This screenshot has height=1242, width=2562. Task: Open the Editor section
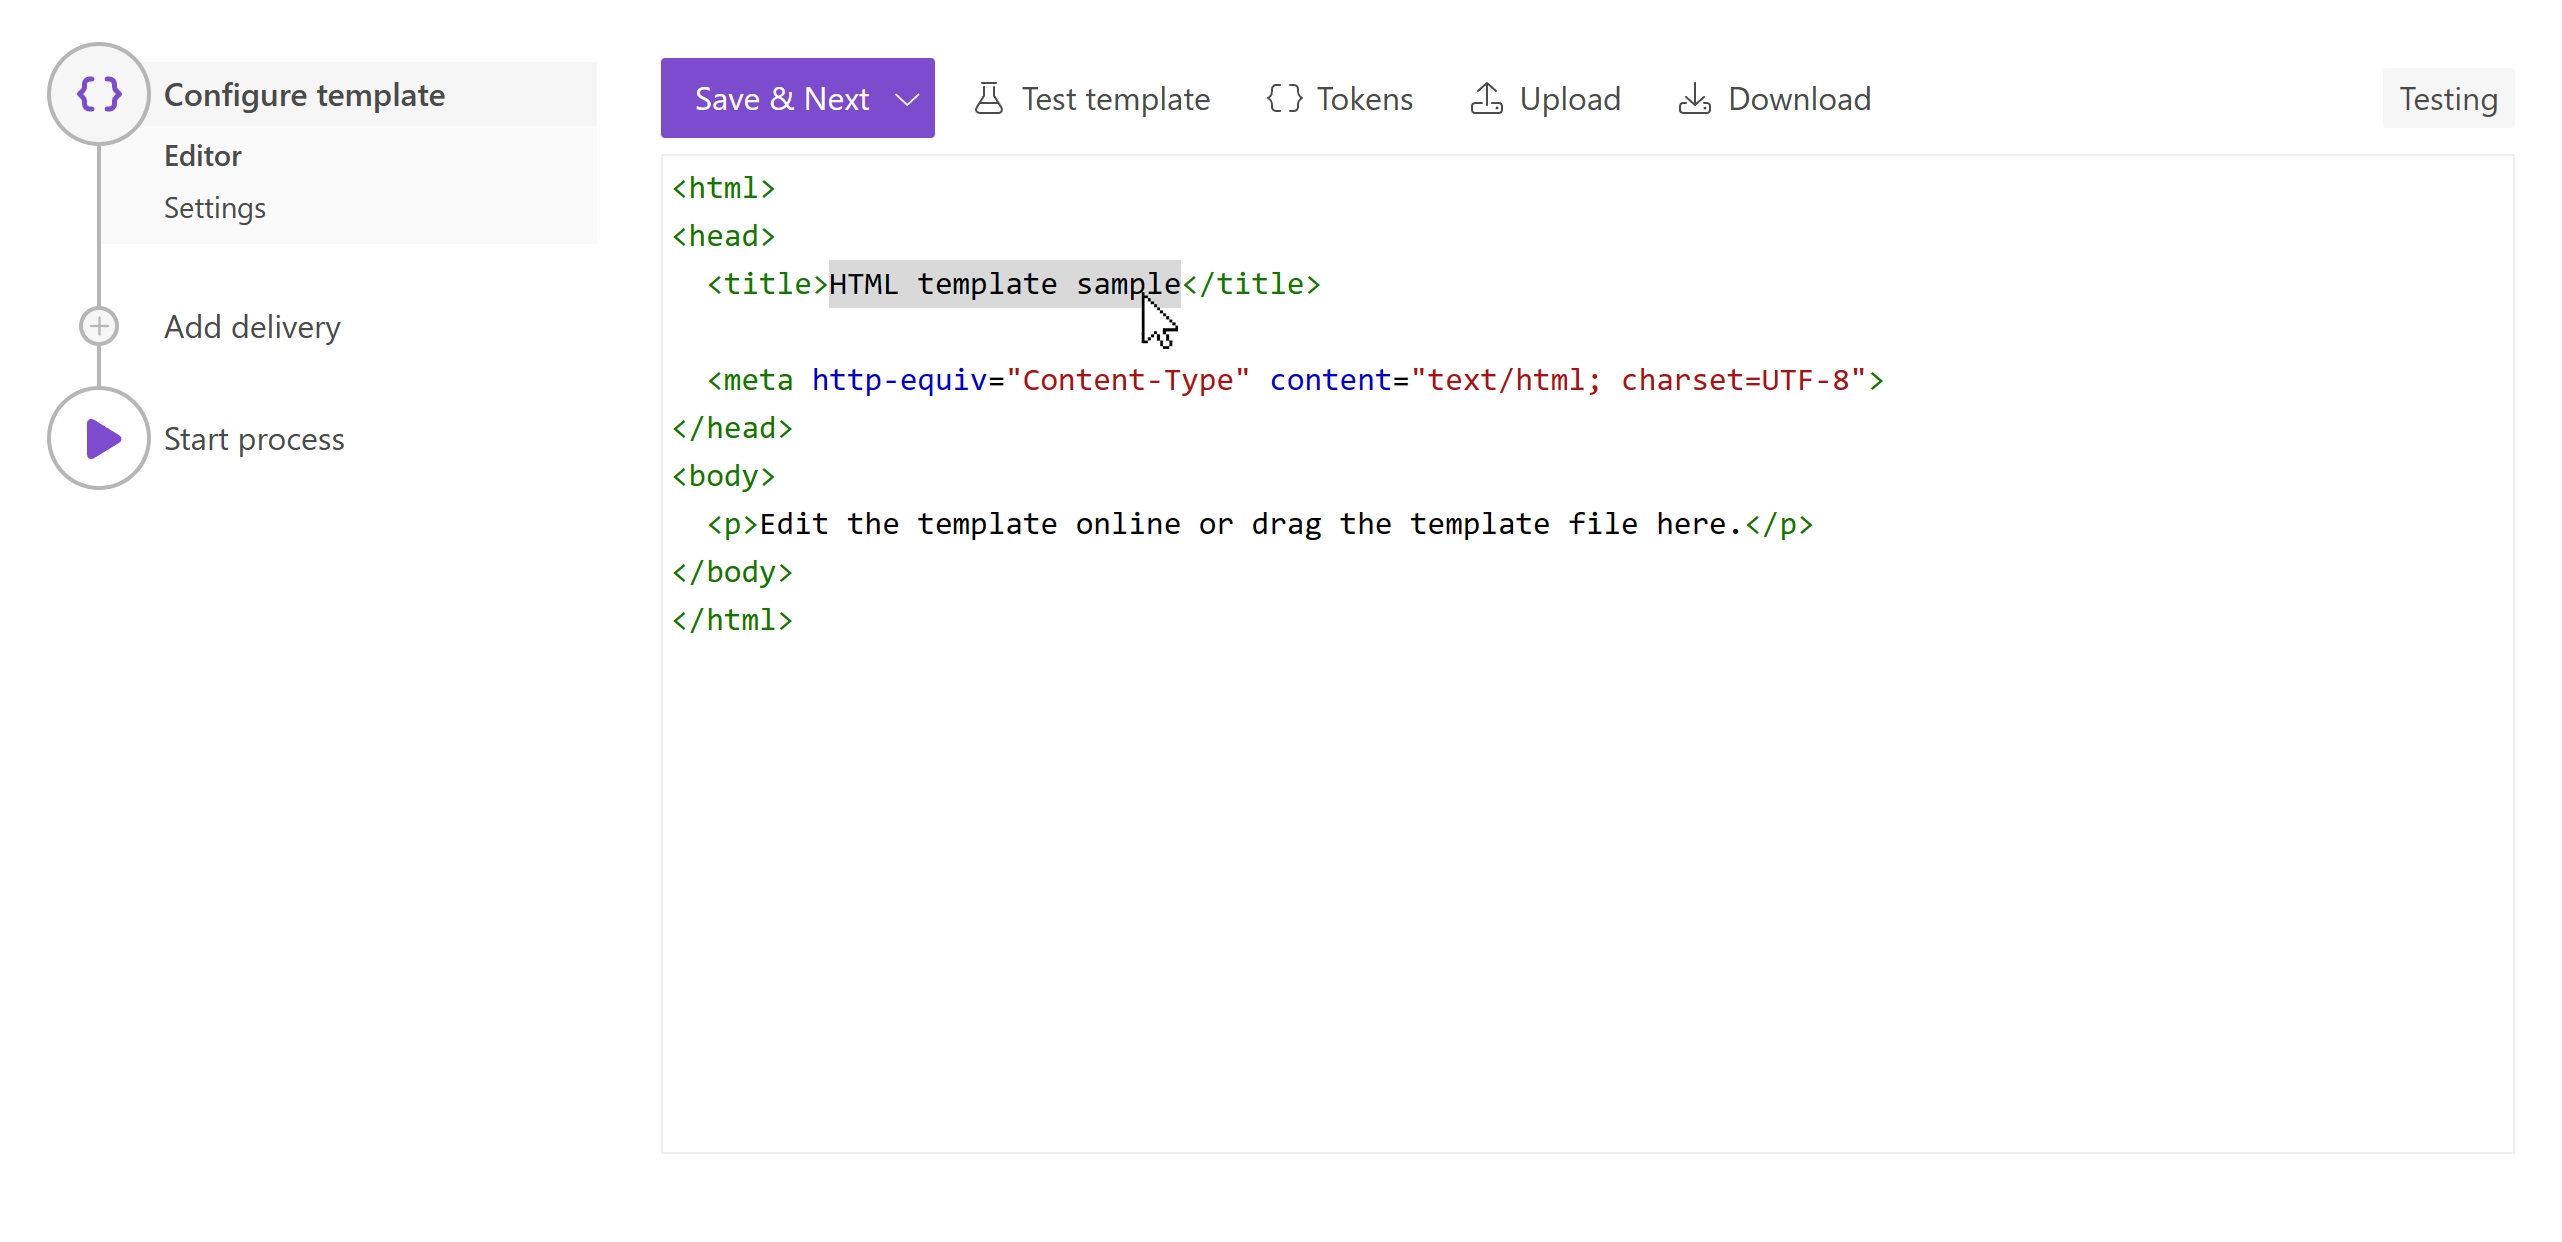pos(203,156)
